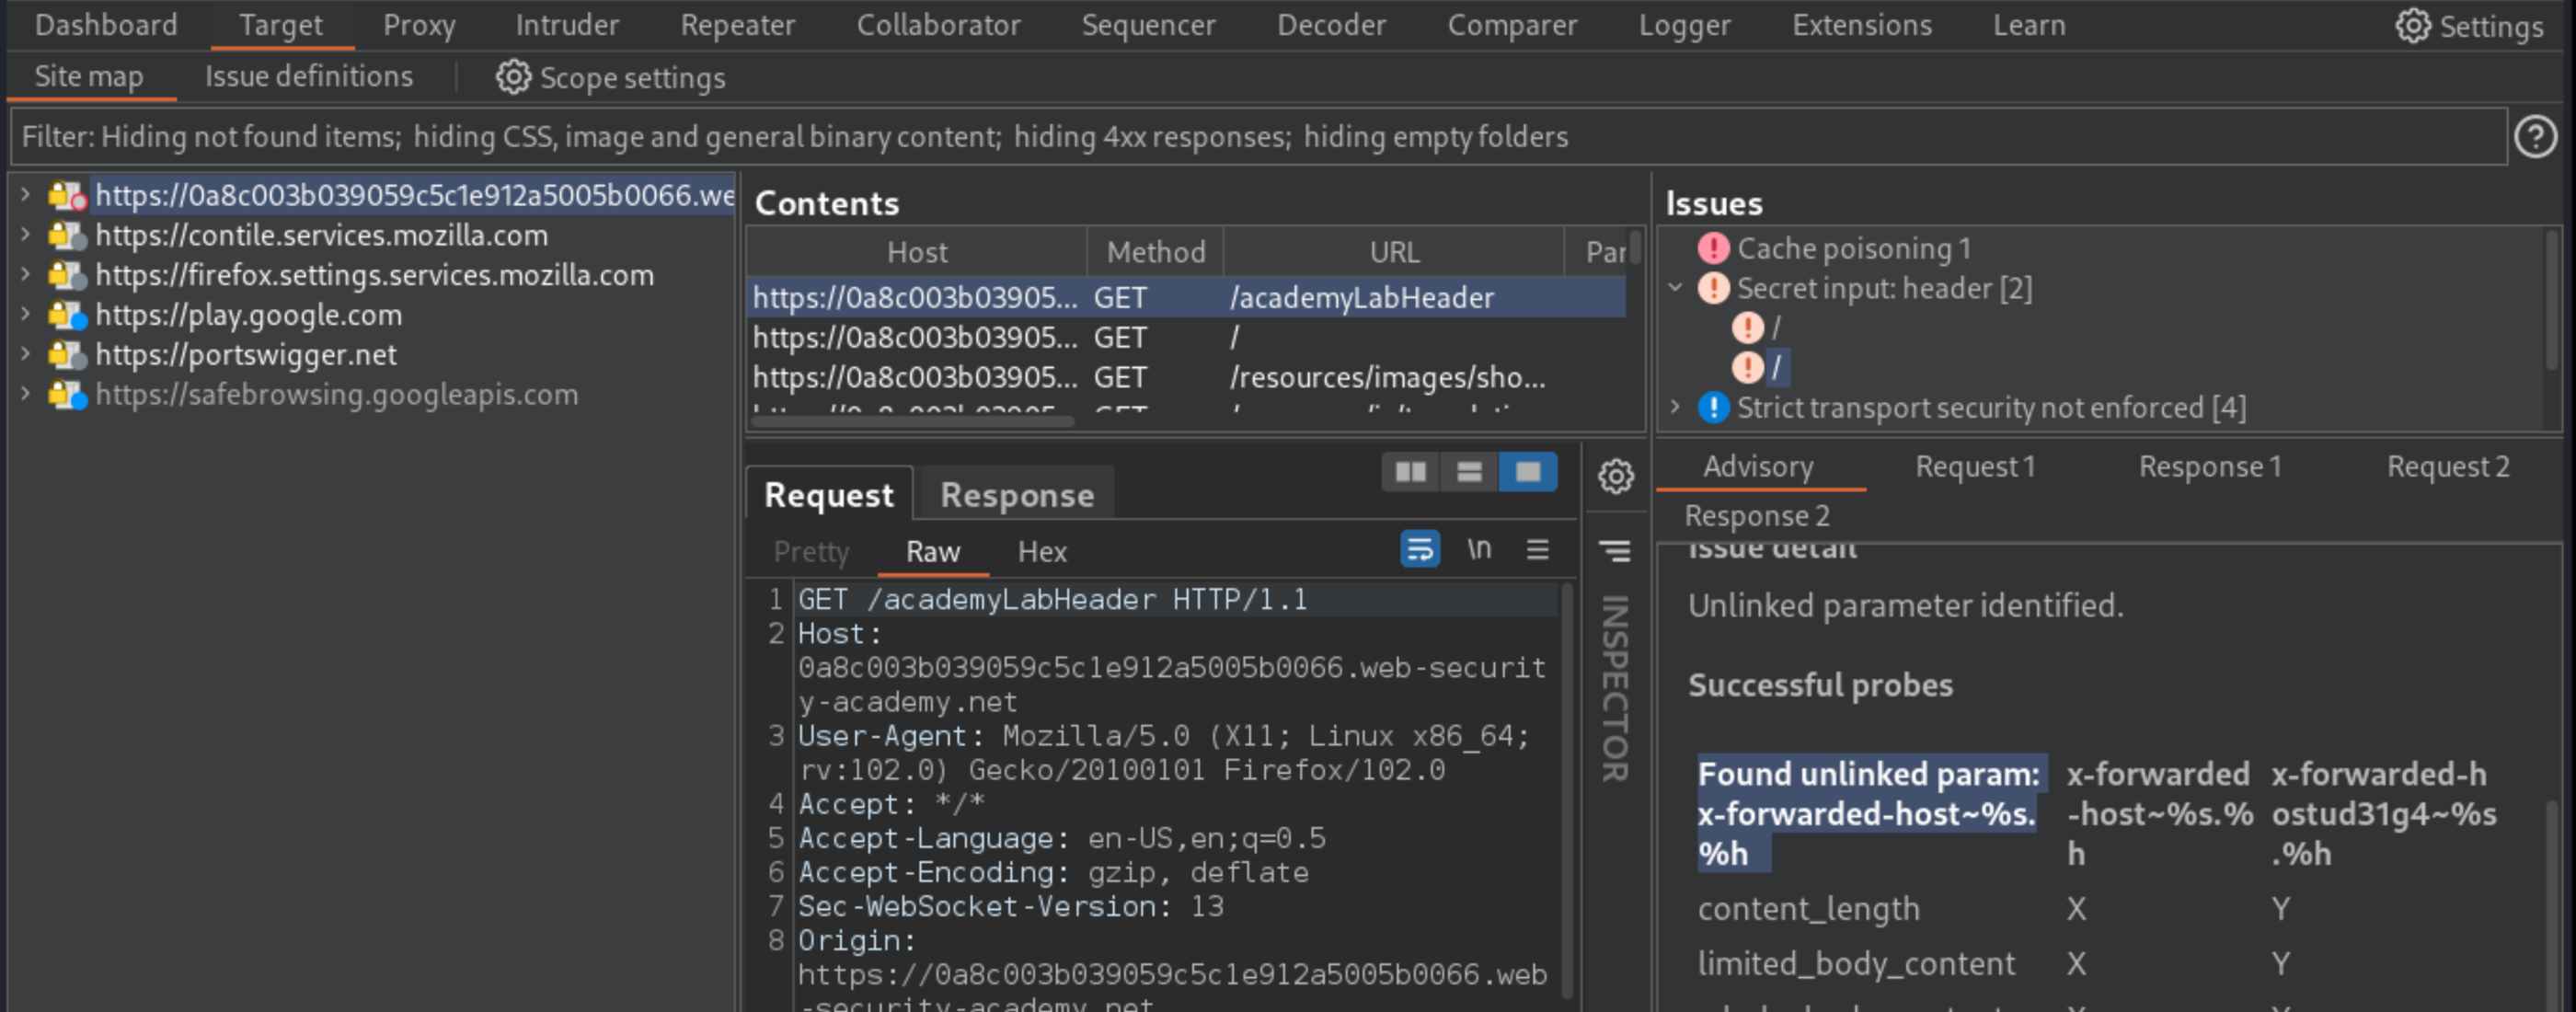Click the Secret input header severity icon
This screenshot has height=1012, width=2576.
tap(1713, 288)
